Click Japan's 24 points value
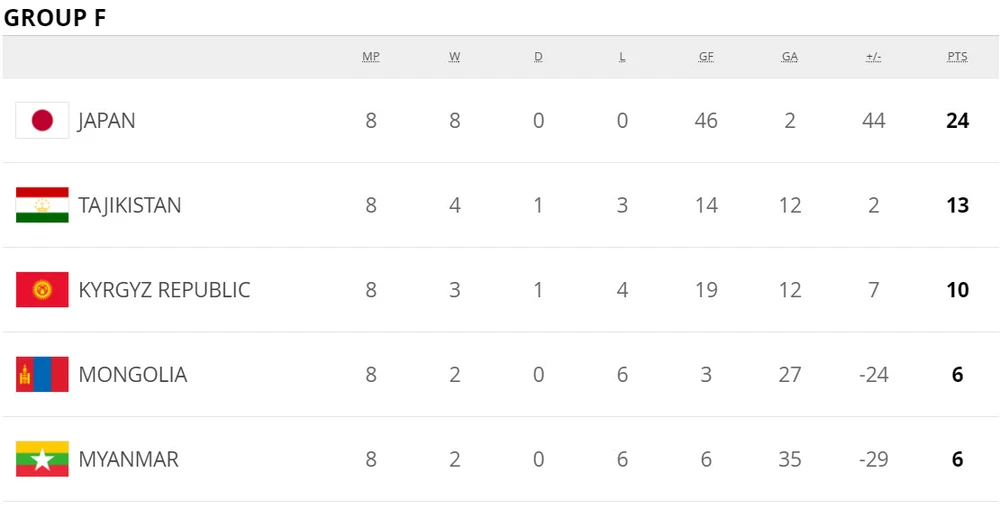Screen dimensions: 1000x509 (x=957, y=121)
